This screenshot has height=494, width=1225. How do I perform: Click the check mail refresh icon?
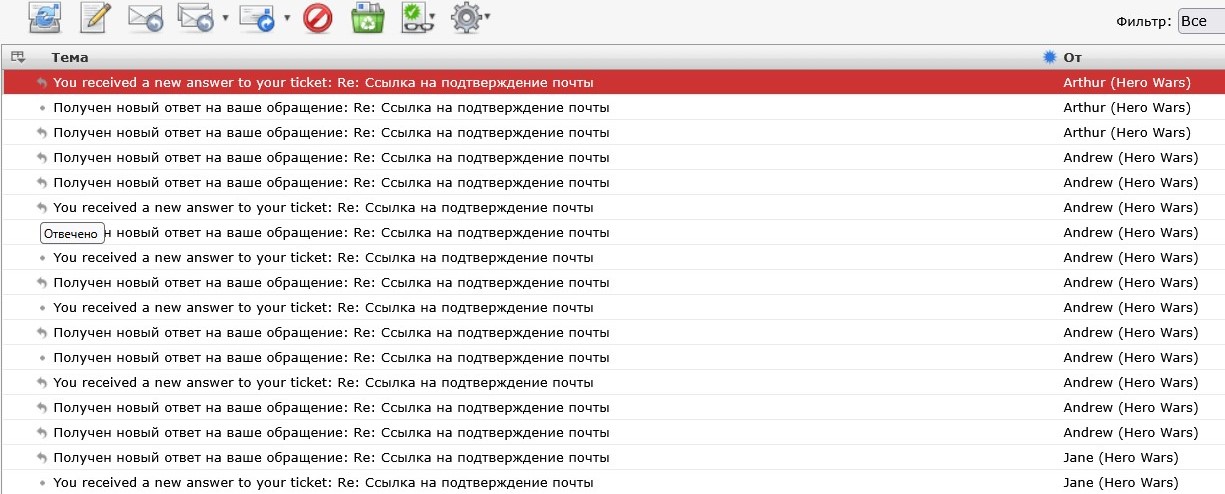pos(44,18)
